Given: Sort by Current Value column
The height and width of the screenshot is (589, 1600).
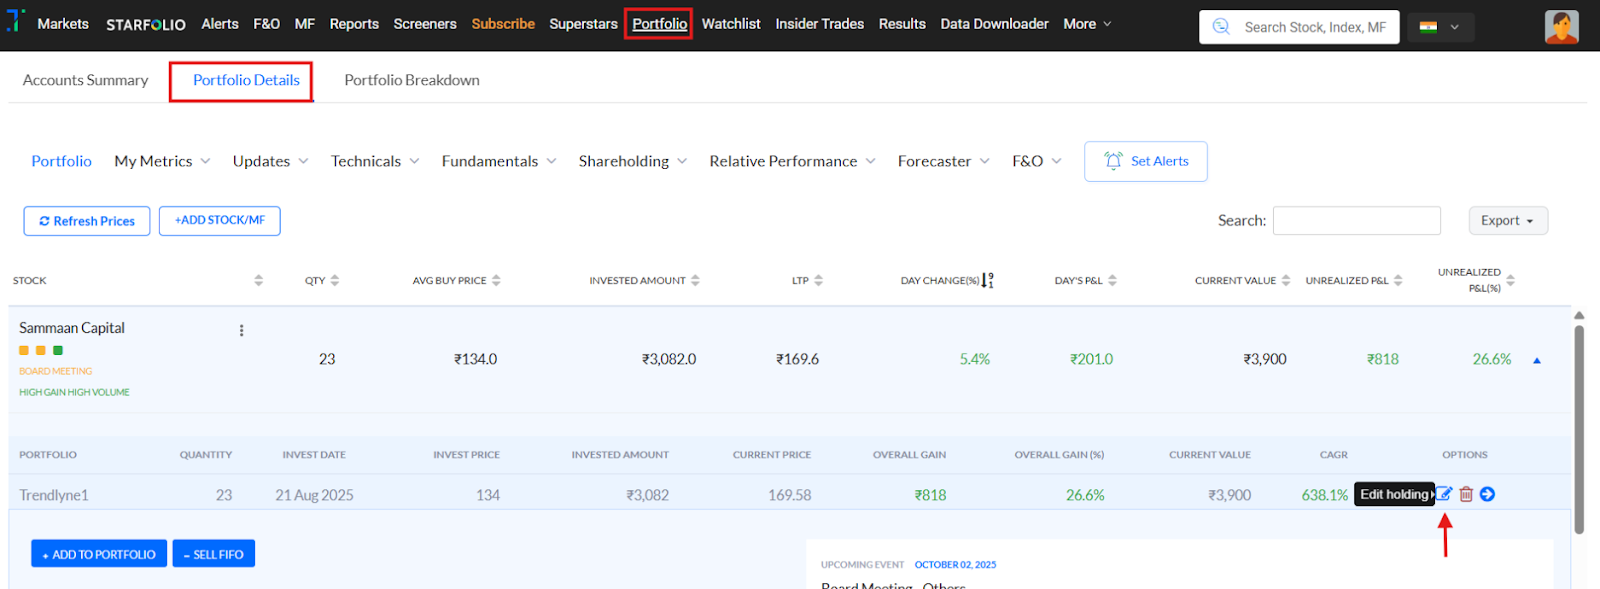Looking at the screenshot, I should click(x=1286, y=280).
